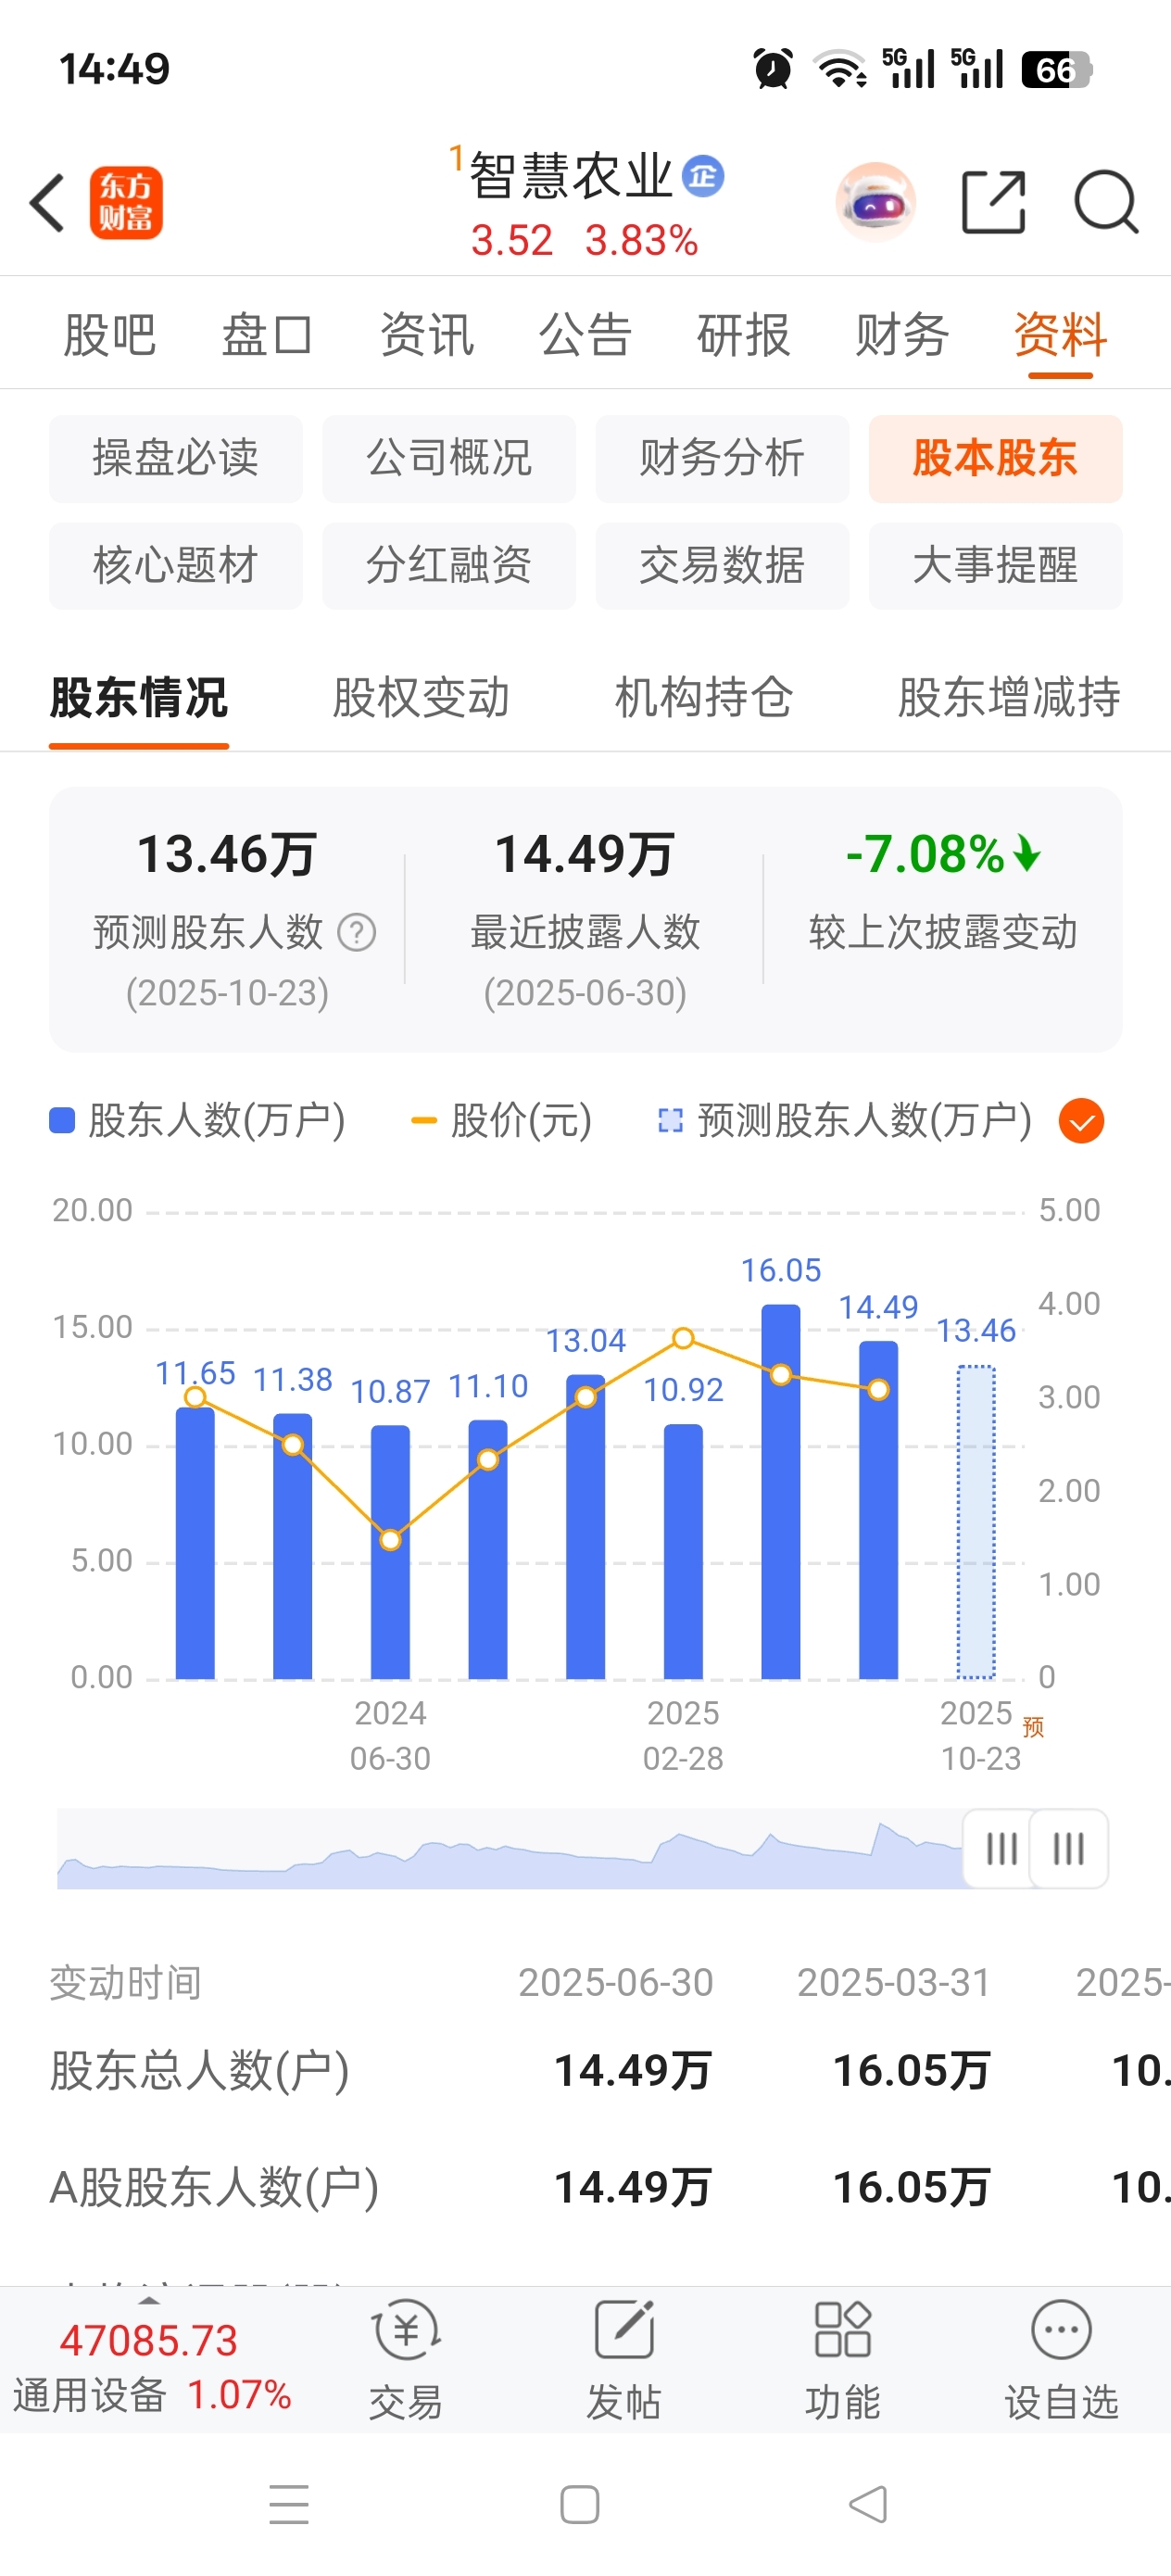
Task: Open the search magnifier icon
Action: coord(1106,202)
